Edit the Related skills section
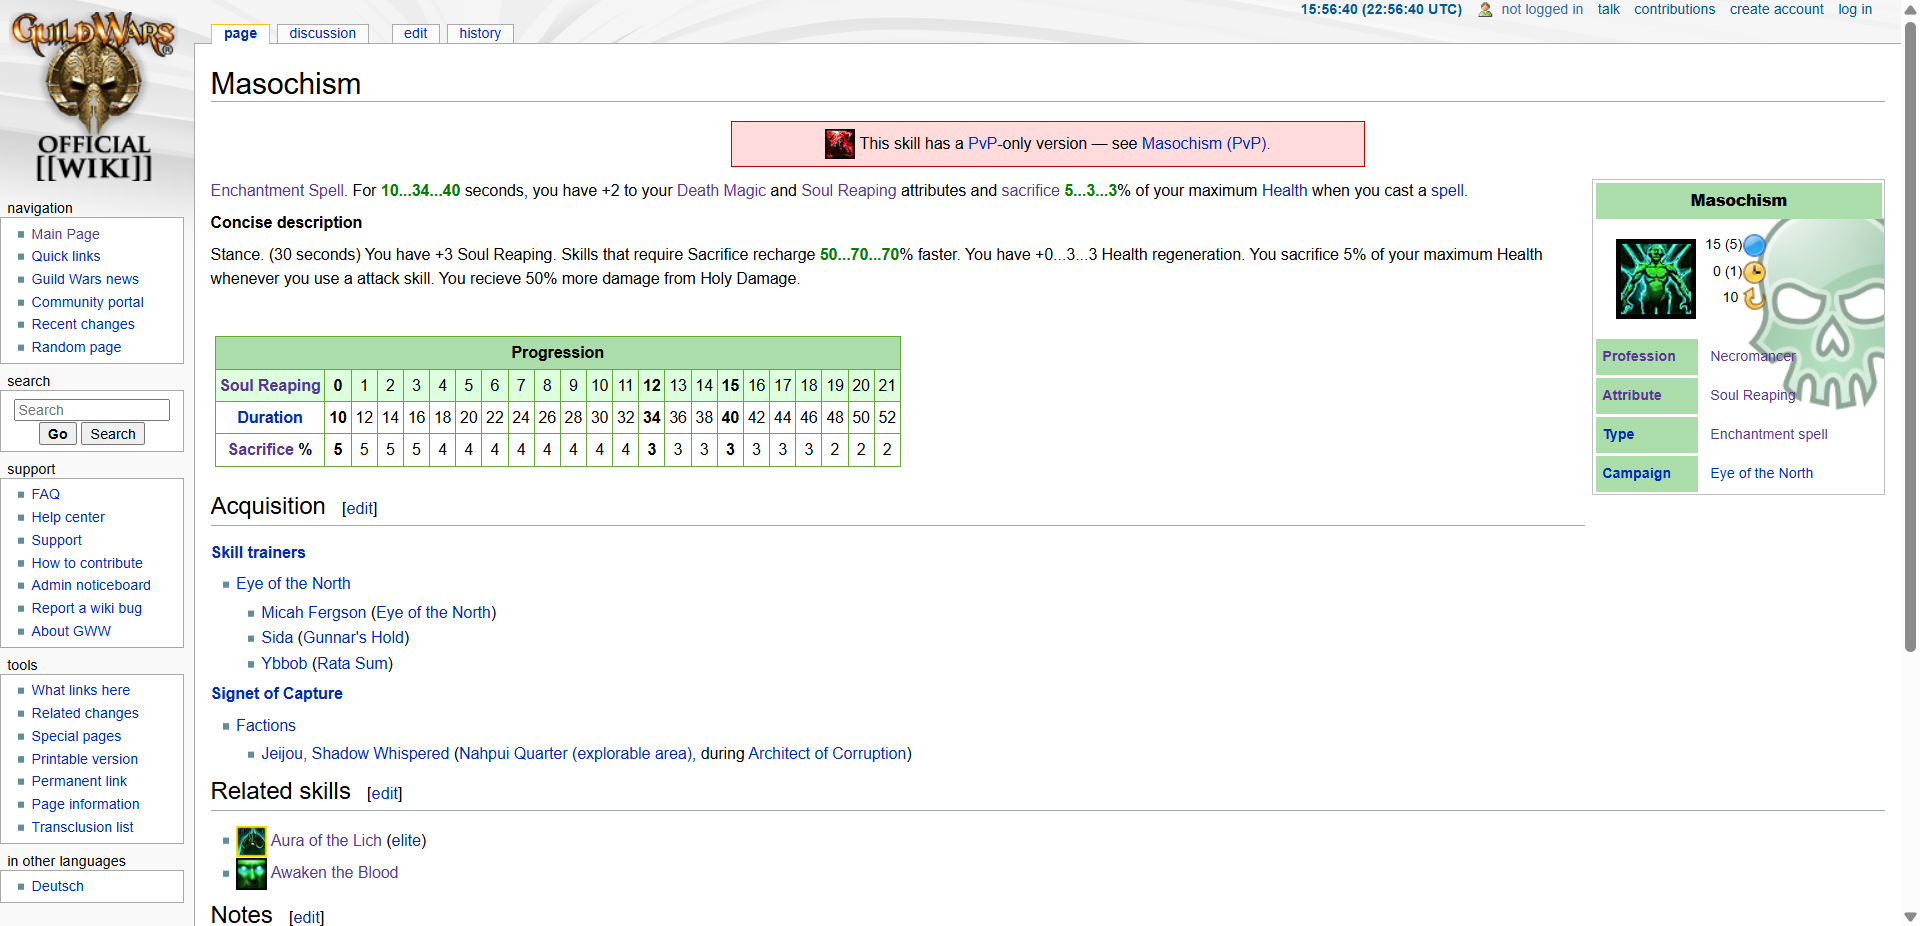1920x926 pixels. (x=384, y=793)
